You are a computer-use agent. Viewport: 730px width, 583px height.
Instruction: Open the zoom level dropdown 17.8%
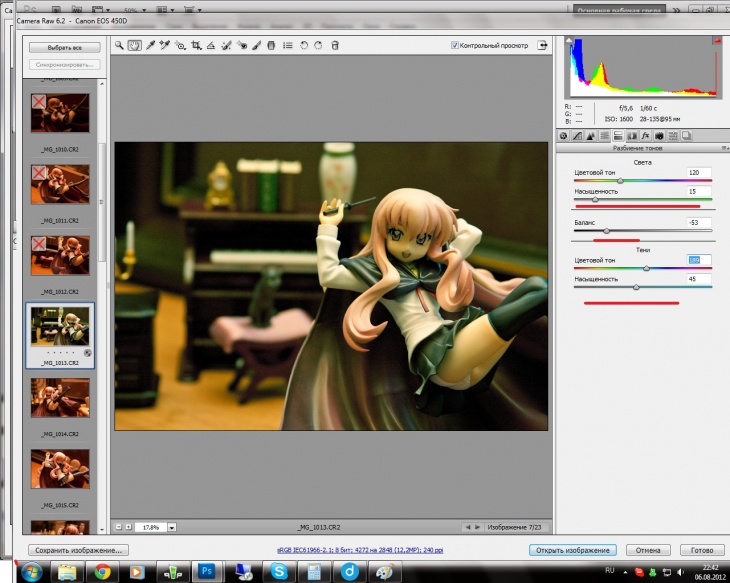(x=172, y=527)
